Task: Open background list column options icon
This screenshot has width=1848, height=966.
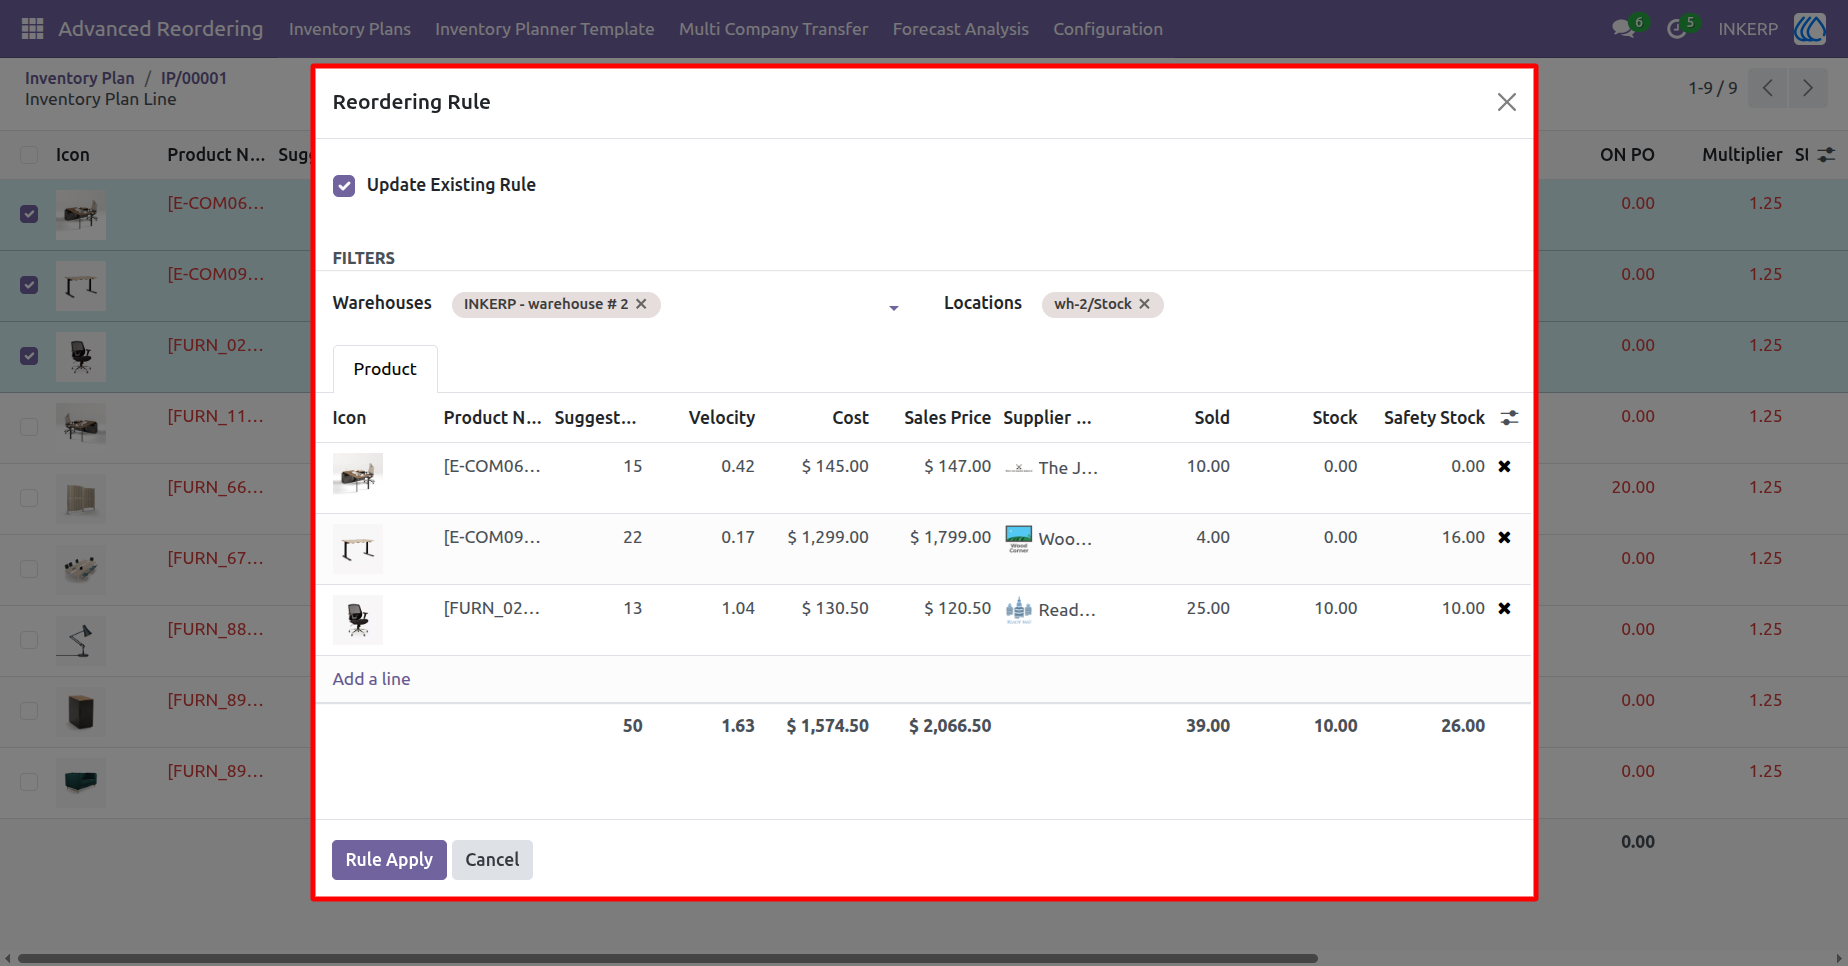Action: (x=1826, y=155)
